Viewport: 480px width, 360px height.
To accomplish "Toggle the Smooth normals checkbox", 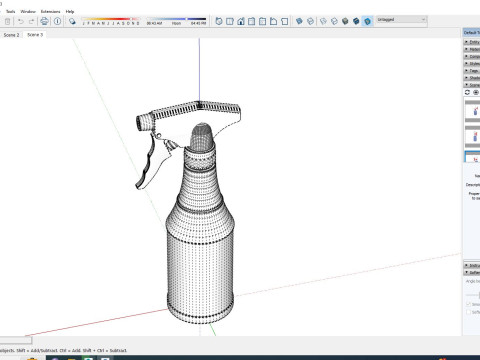I will pos(468,304).
